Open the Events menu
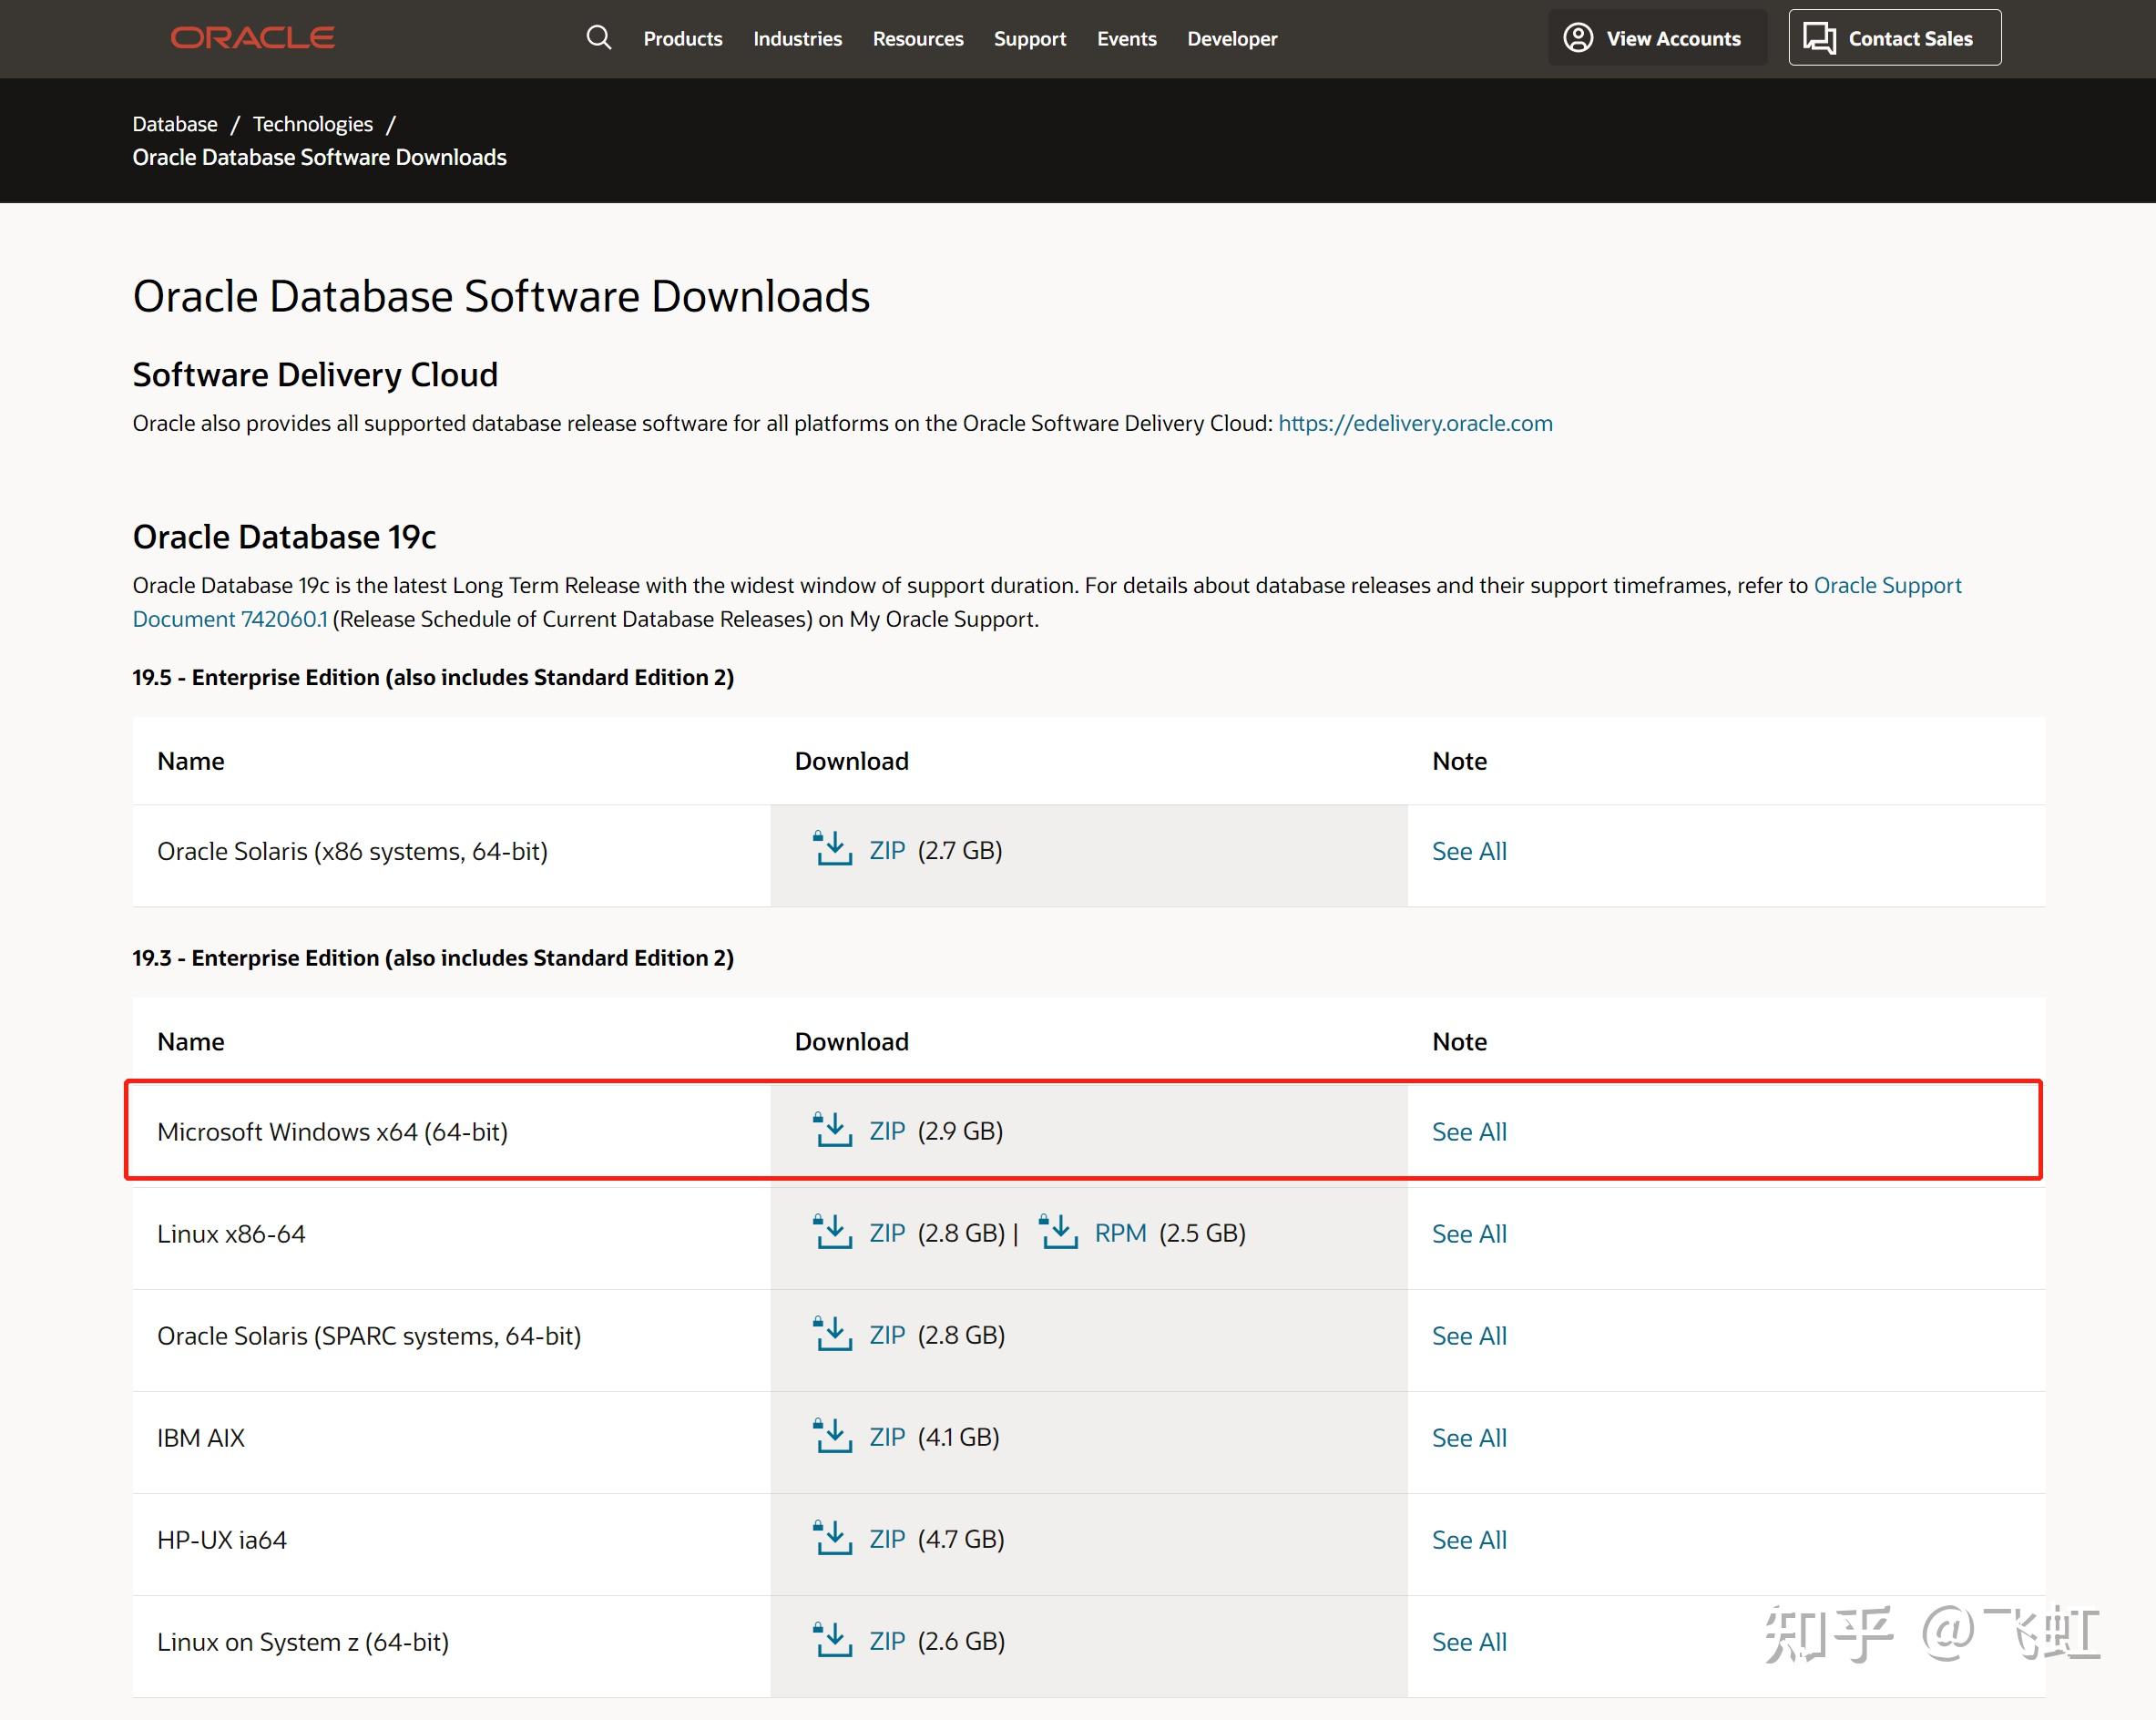Image resolution: width=2156 pixels, height=1720 pixels. coord(1127,39)
